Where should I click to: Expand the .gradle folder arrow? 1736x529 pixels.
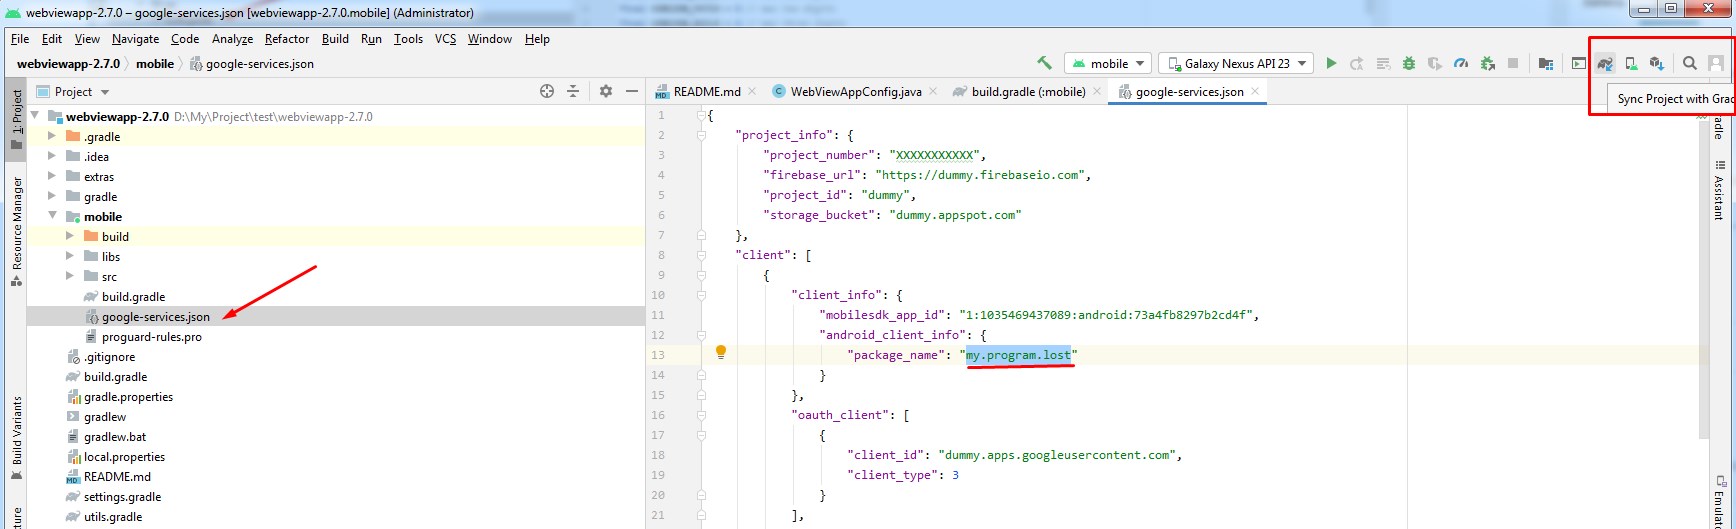coord(52,136)
